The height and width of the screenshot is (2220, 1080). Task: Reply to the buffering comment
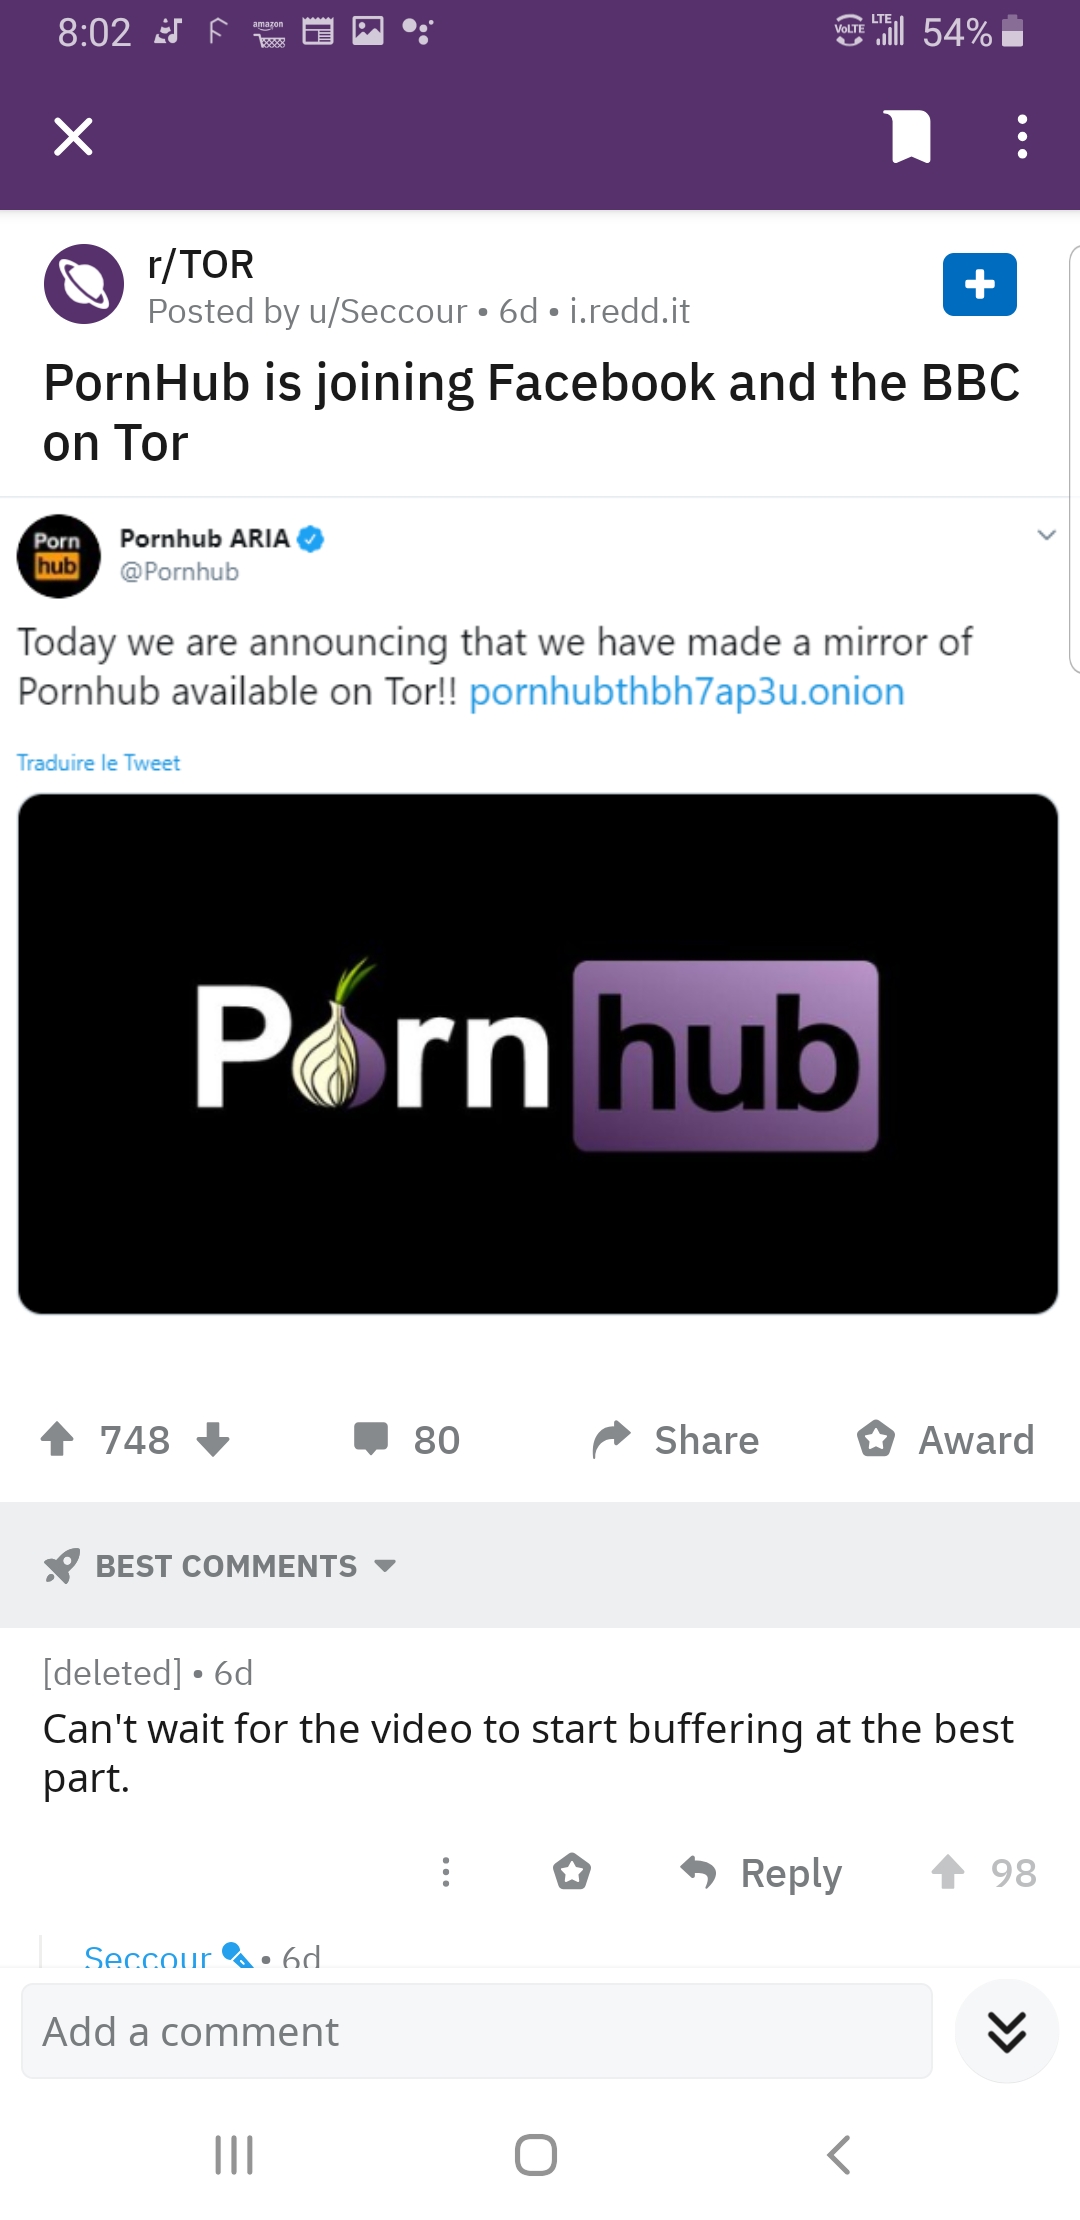761,1872
